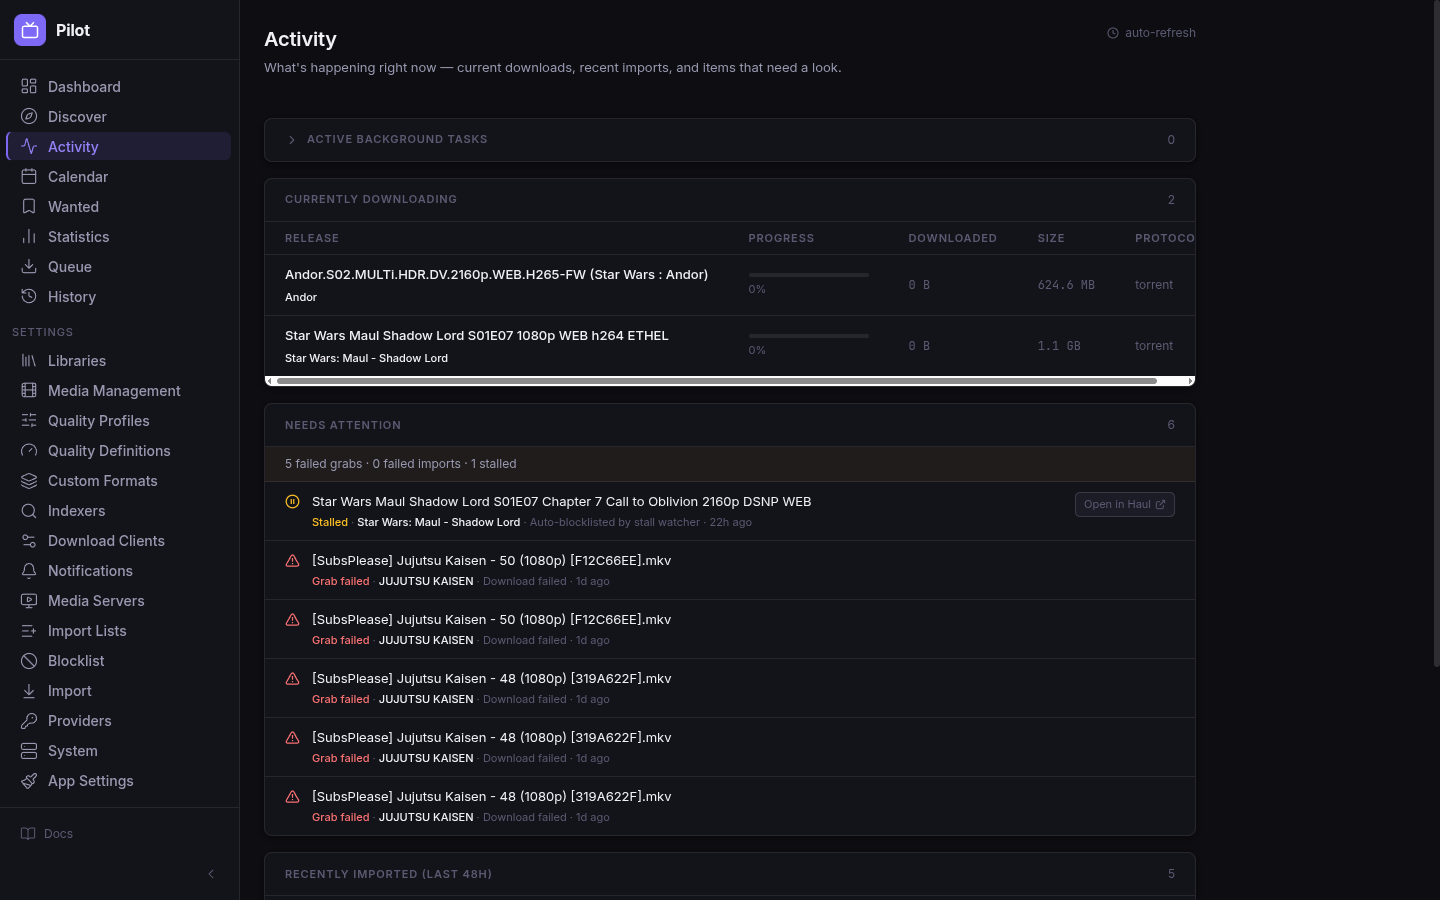Click the Wanted bookmark icon
Viewport: 1440px width, 900px height.
pyautogui.click(x=29, y=207)
